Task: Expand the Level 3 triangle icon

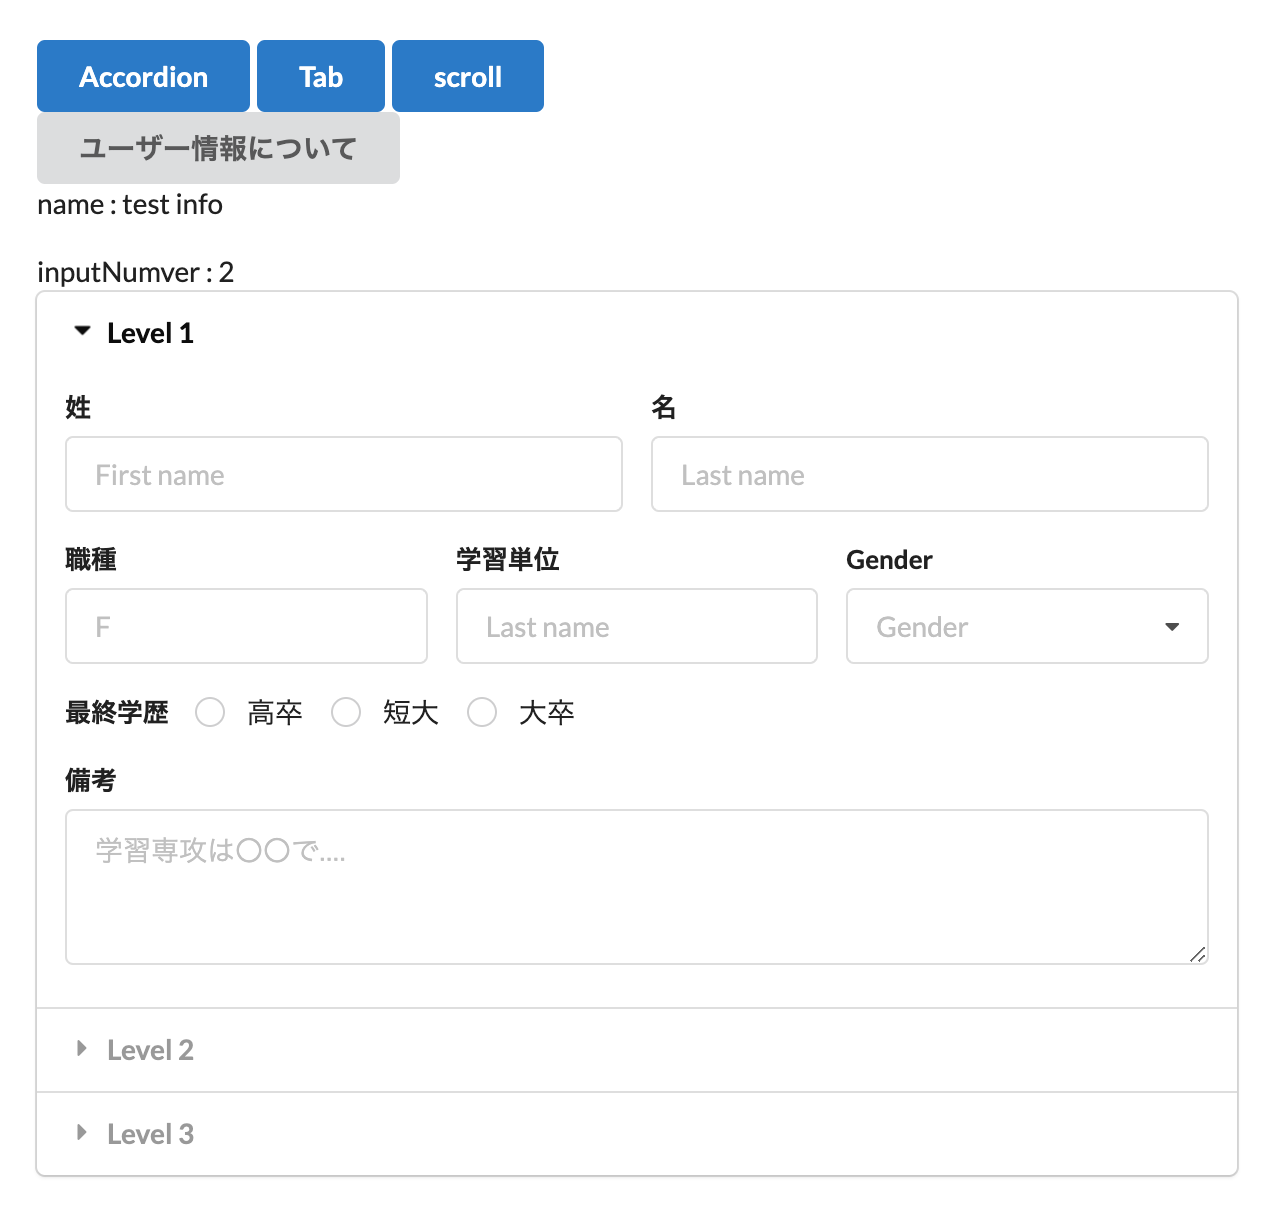Action: pyautogui.click(x=82, y=1132)
